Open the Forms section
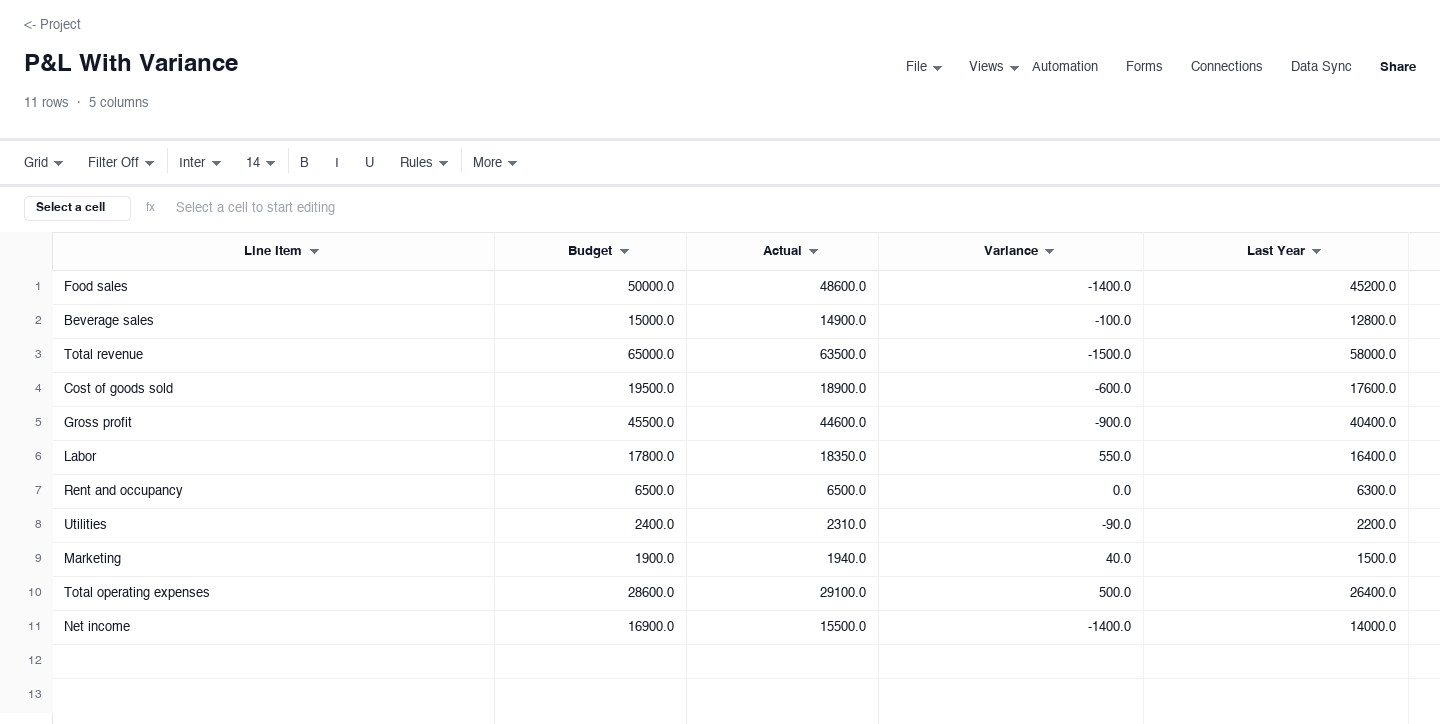This screenshot has height=724, width=1440. tap(1144, 67)
